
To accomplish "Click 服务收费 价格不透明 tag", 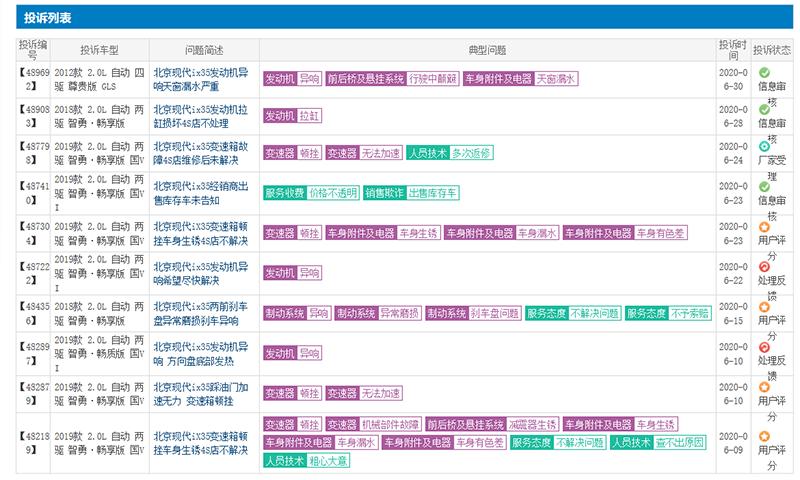I will click(311, 193).
